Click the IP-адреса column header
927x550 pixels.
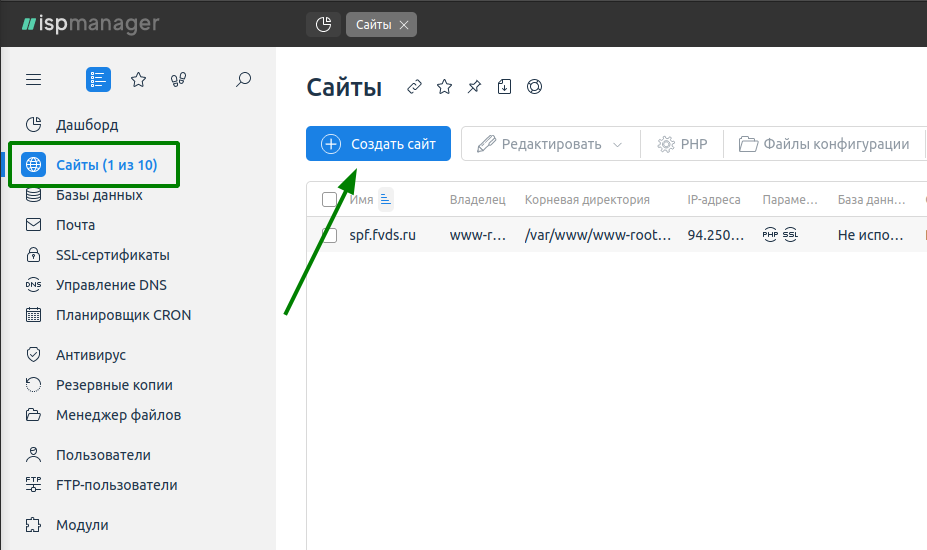pyautogui.click(x=714, y=200)
